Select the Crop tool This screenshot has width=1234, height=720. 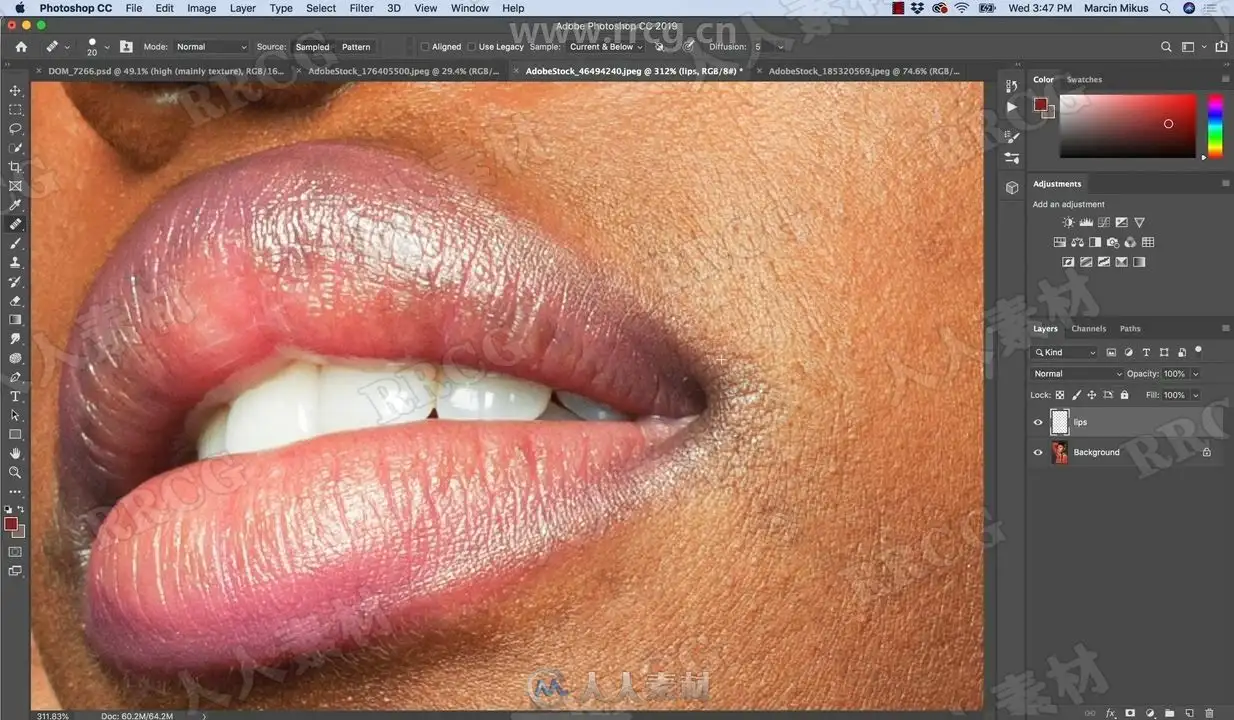(x=15, y=167)
